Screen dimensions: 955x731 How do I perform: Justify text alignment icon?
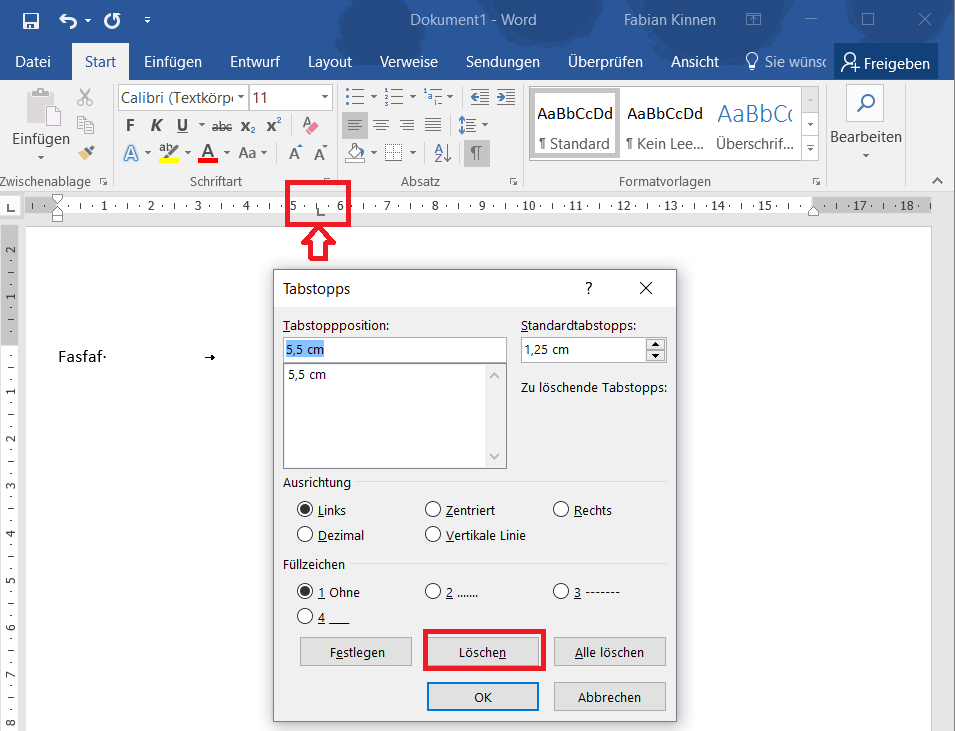pos(433,125)
